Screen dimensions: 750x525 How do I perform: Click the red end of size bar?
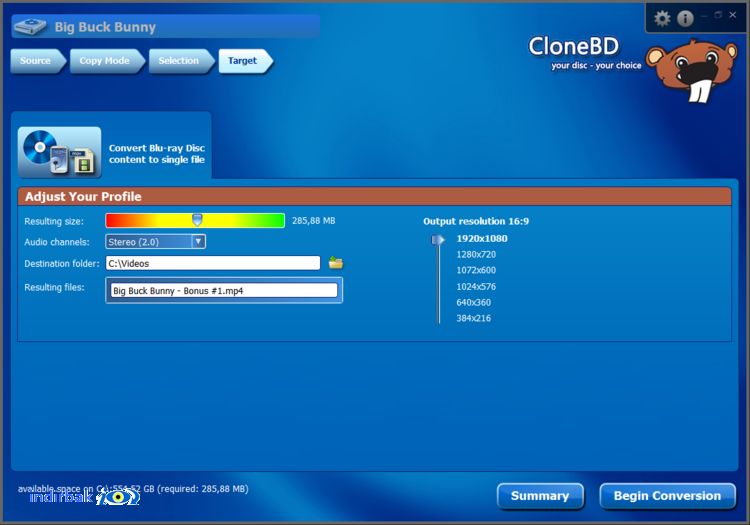115,220
